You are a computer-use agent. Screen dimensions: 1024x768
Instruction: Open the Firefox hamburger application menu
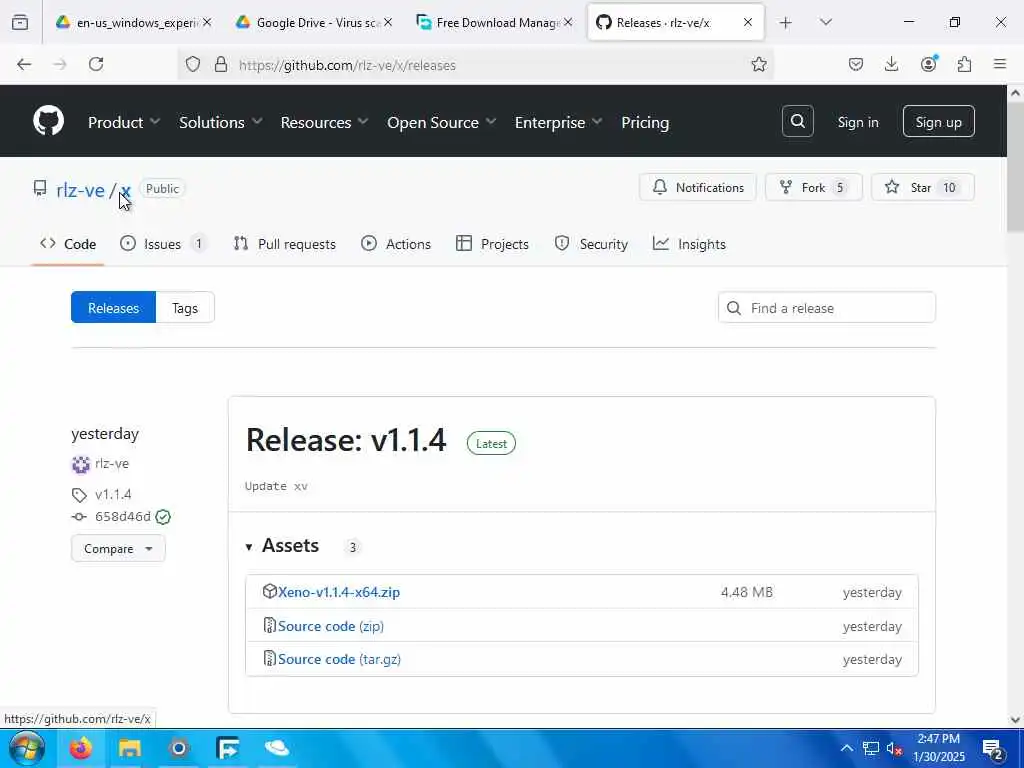pos(1000,64)
